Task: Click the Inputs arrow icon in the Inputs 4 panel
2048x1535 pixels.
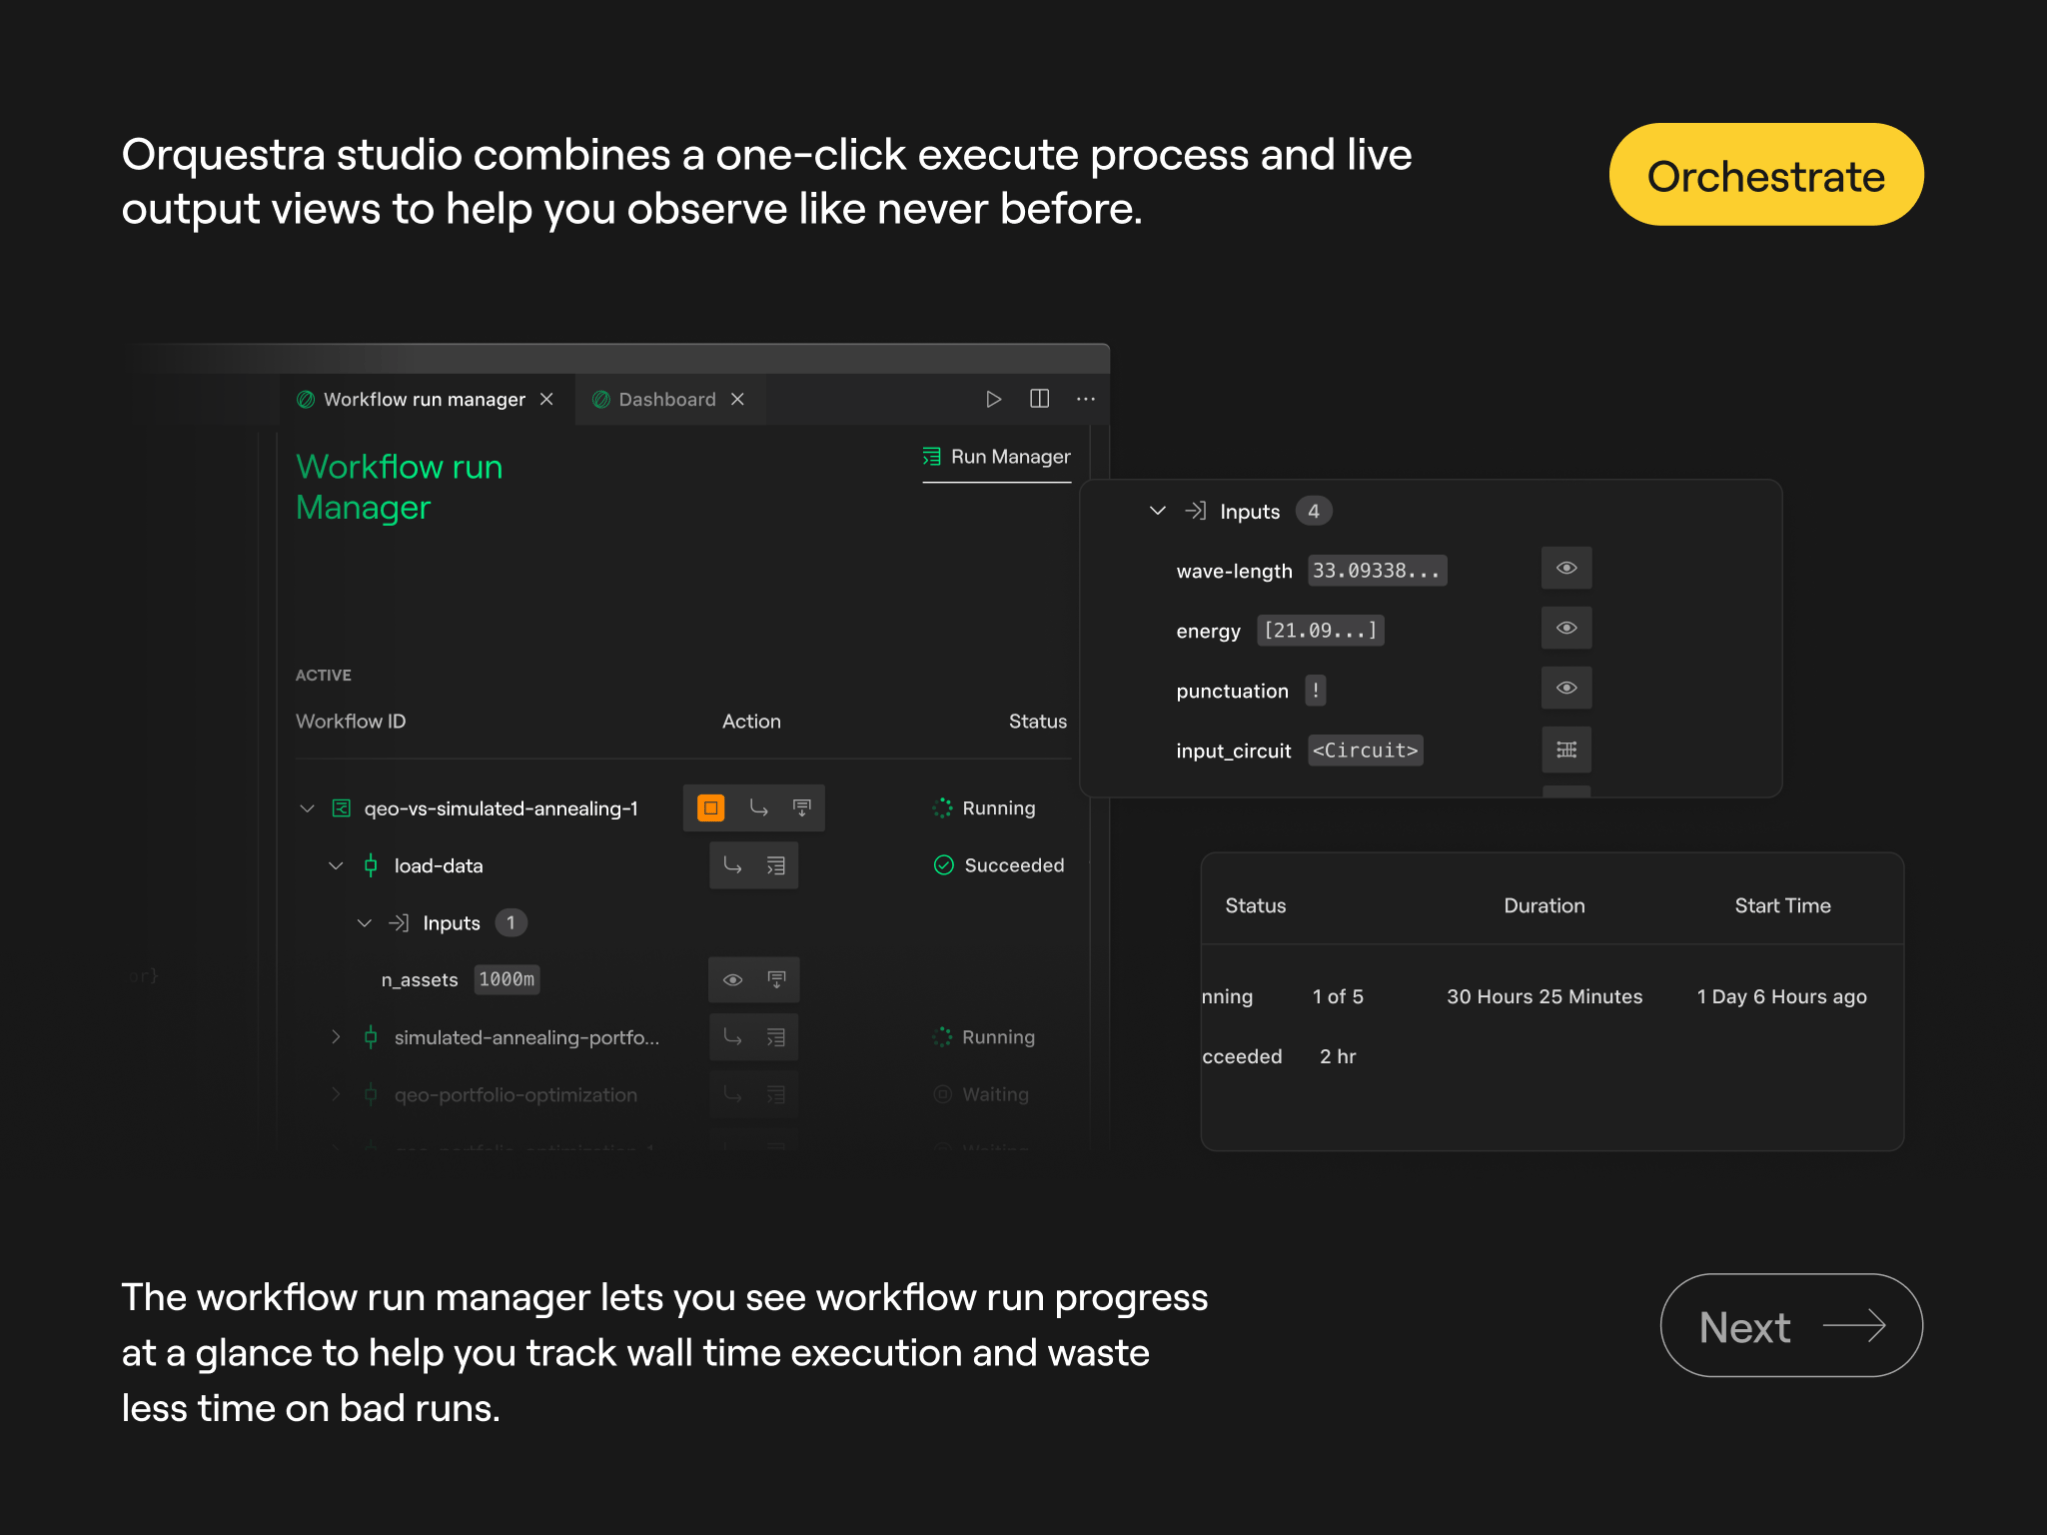Action: (x=1196, y=511)
